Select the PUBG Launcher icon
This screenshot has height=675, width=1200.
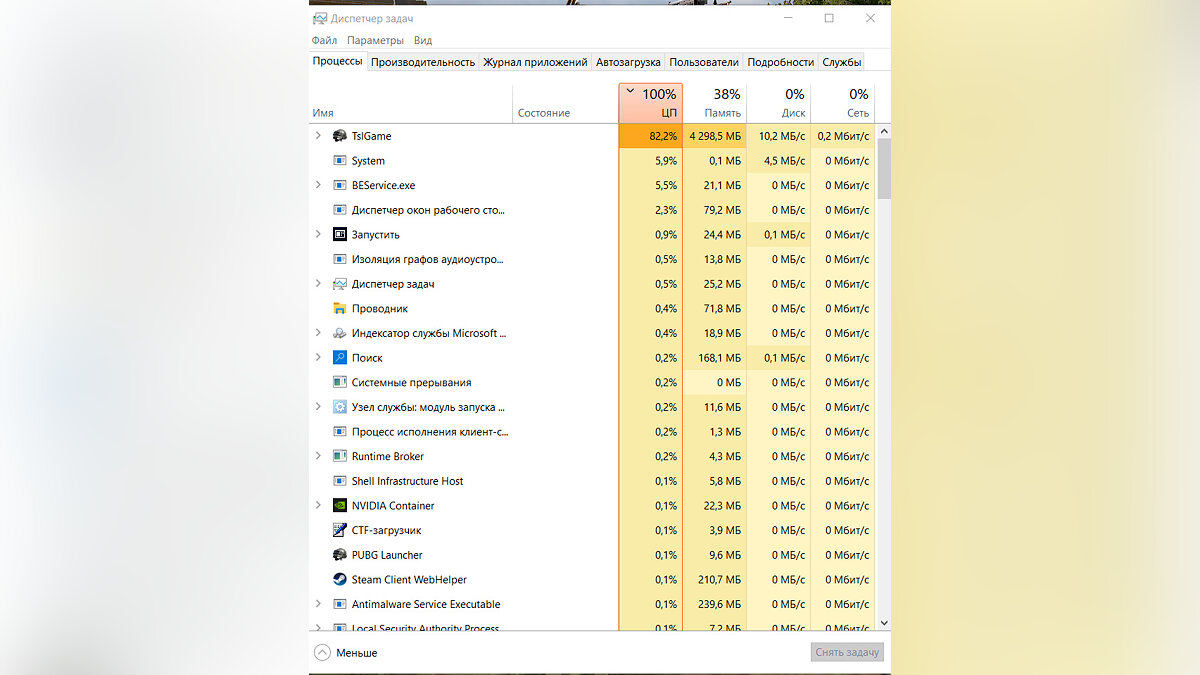(340, 555)
